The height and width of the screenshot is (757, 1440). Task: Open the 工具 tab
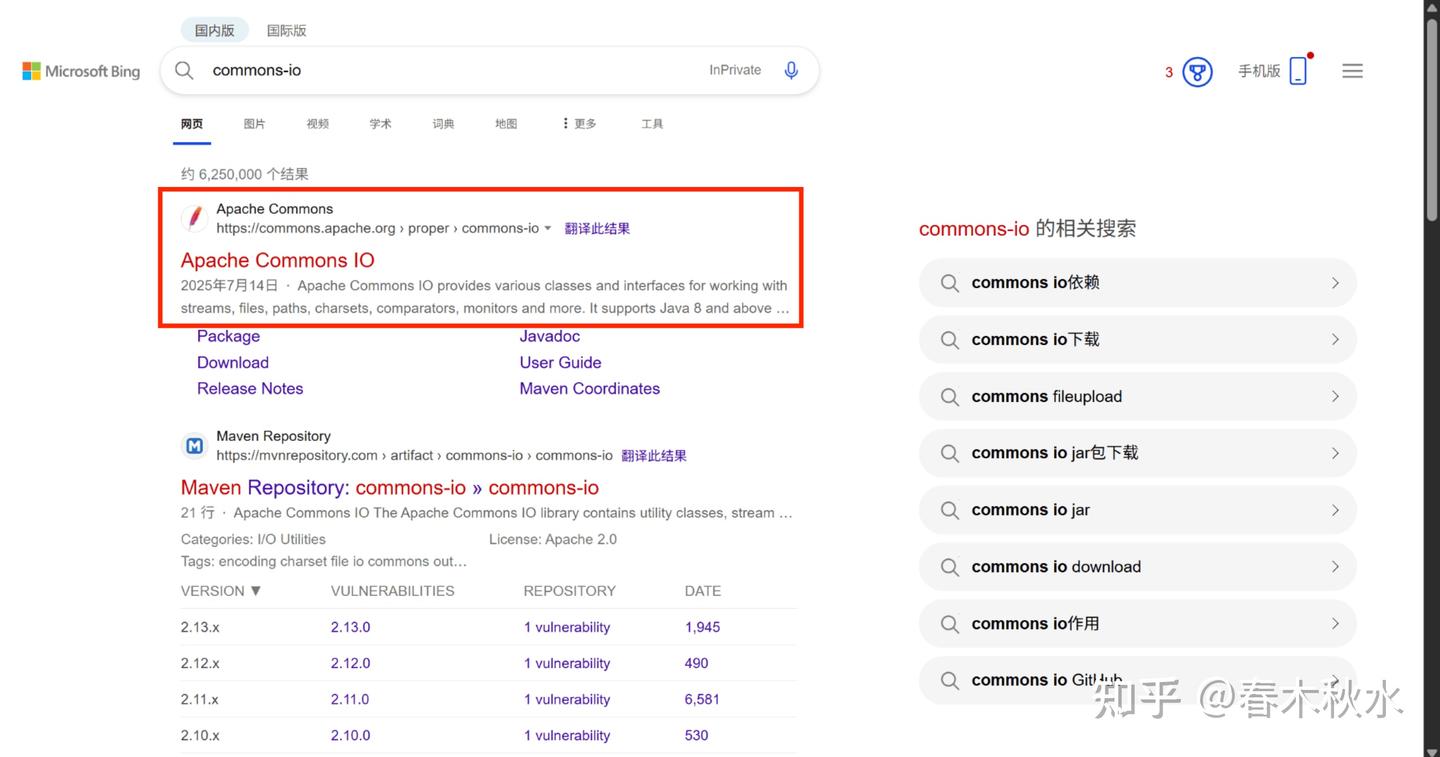(651, 123)
